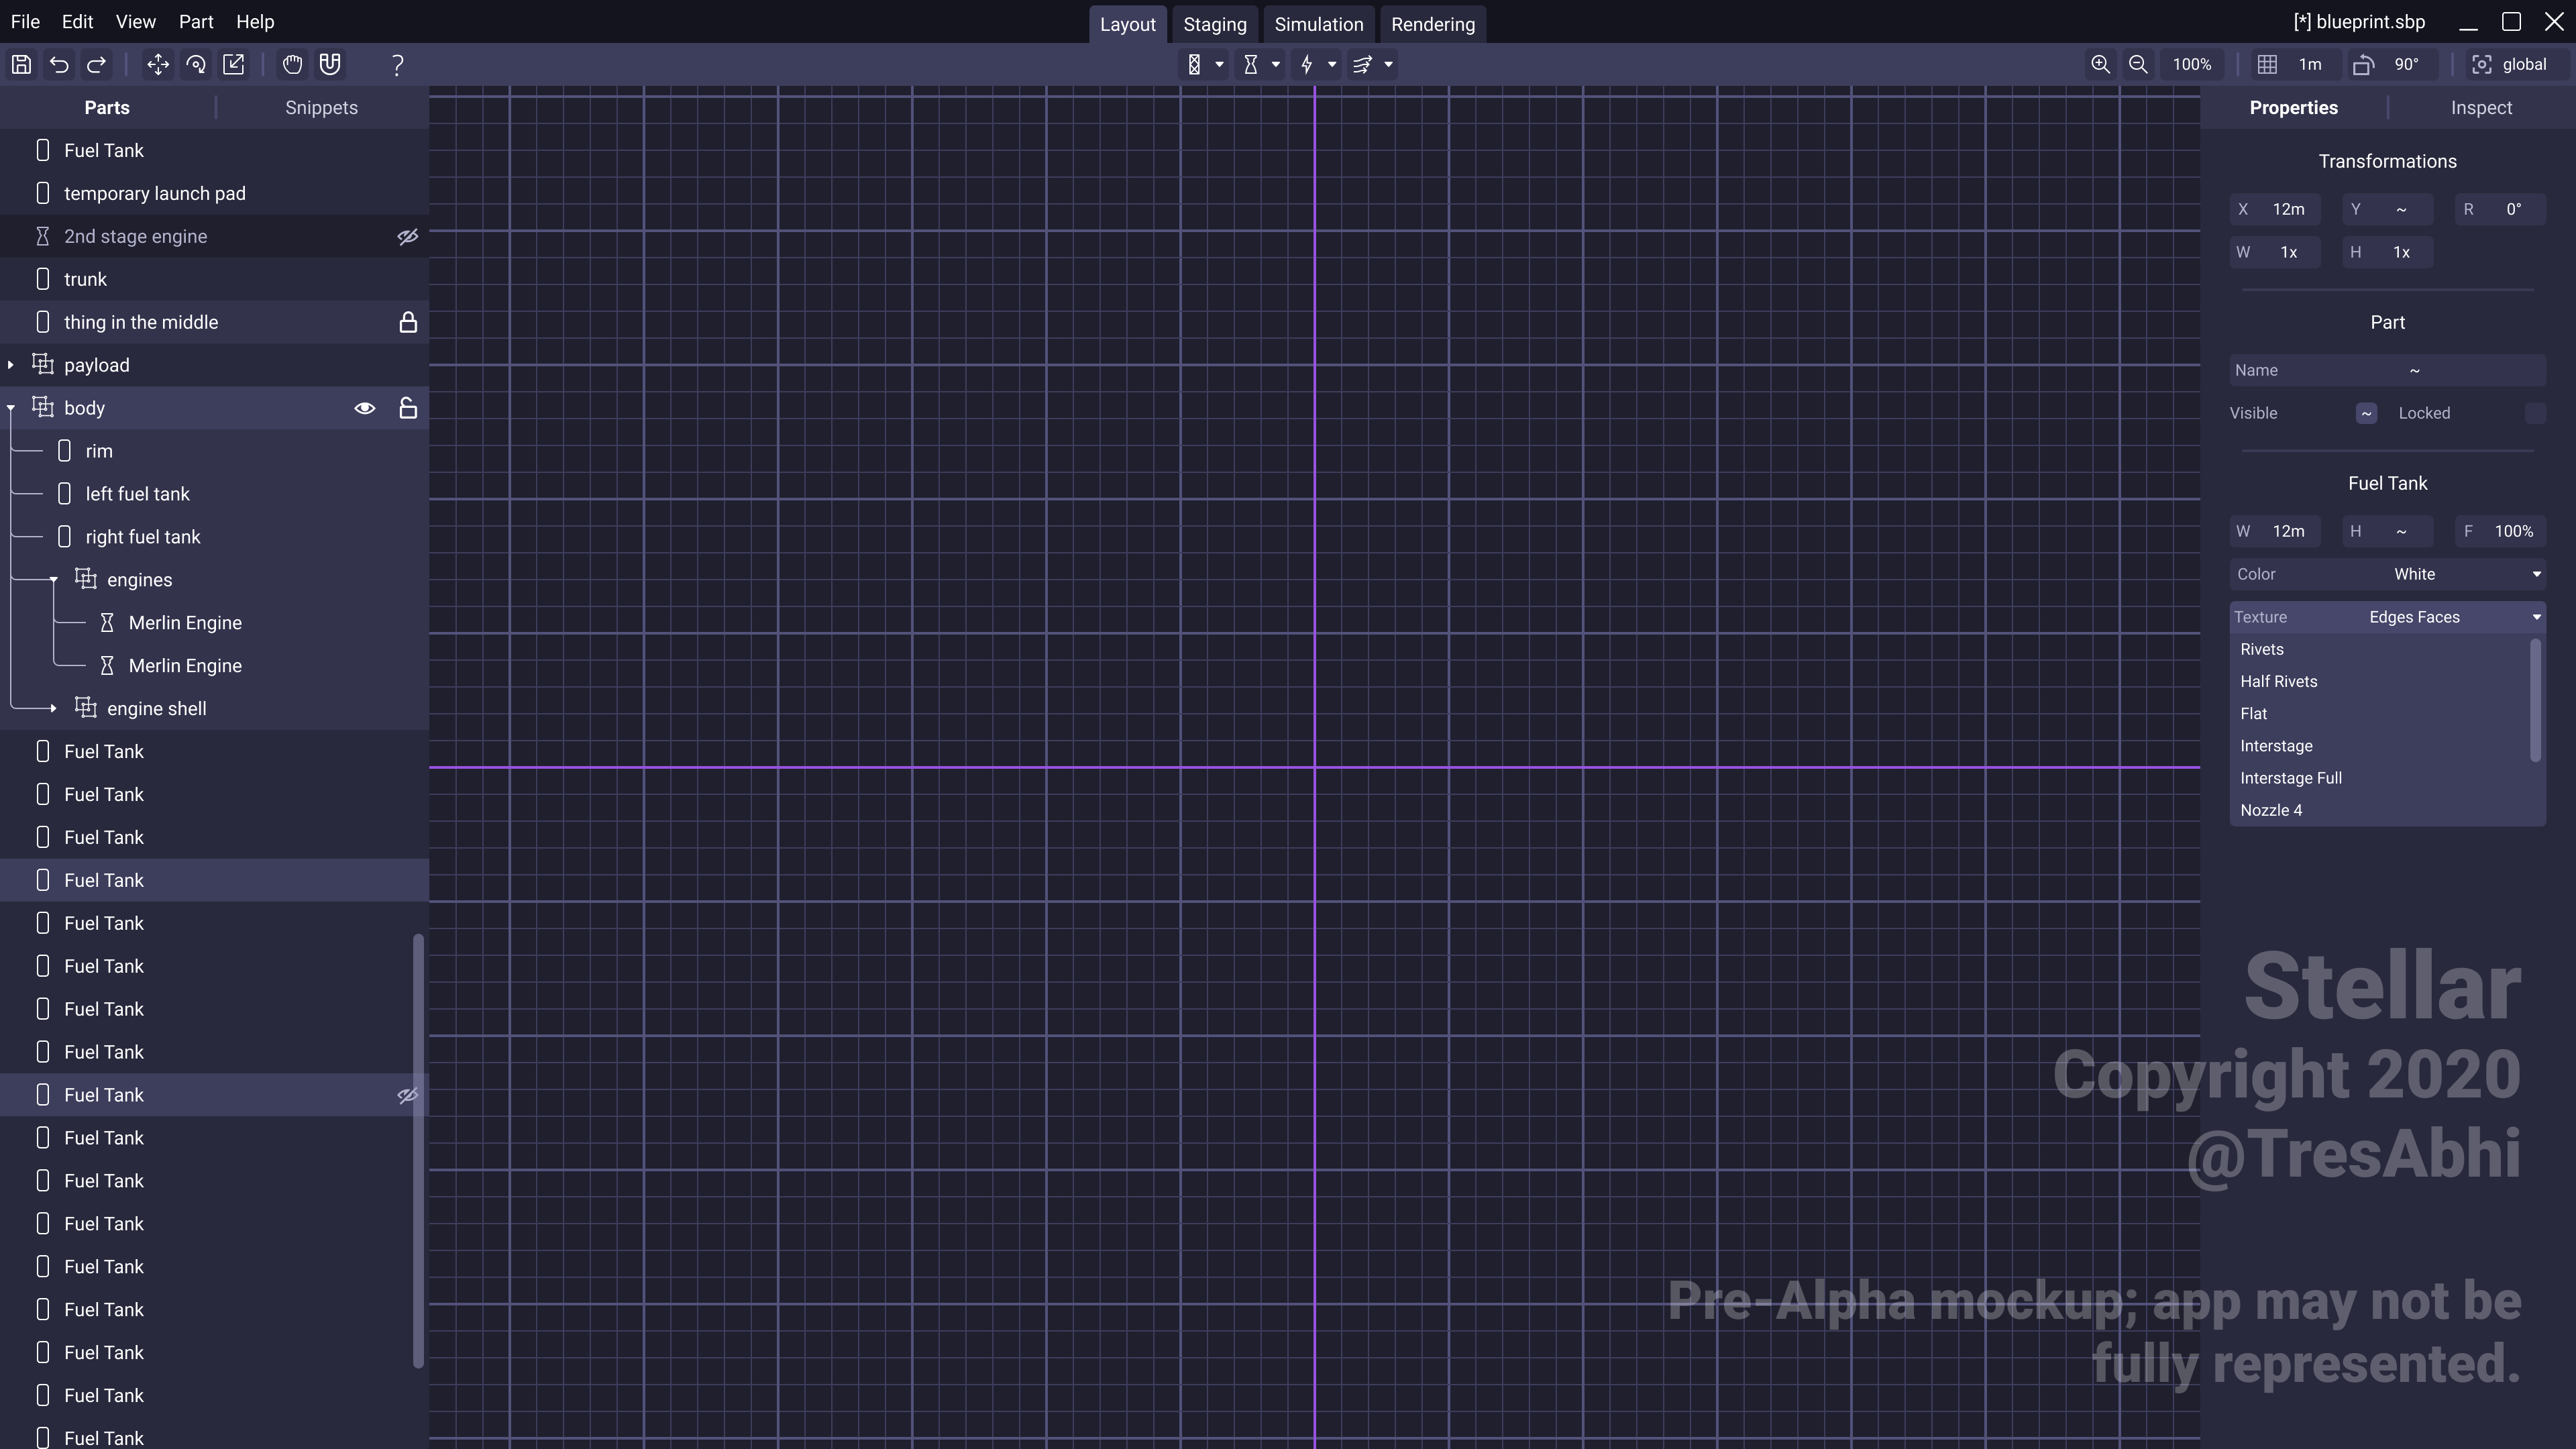
Task: Open the Snippets panel
Action: click(321, 108)
